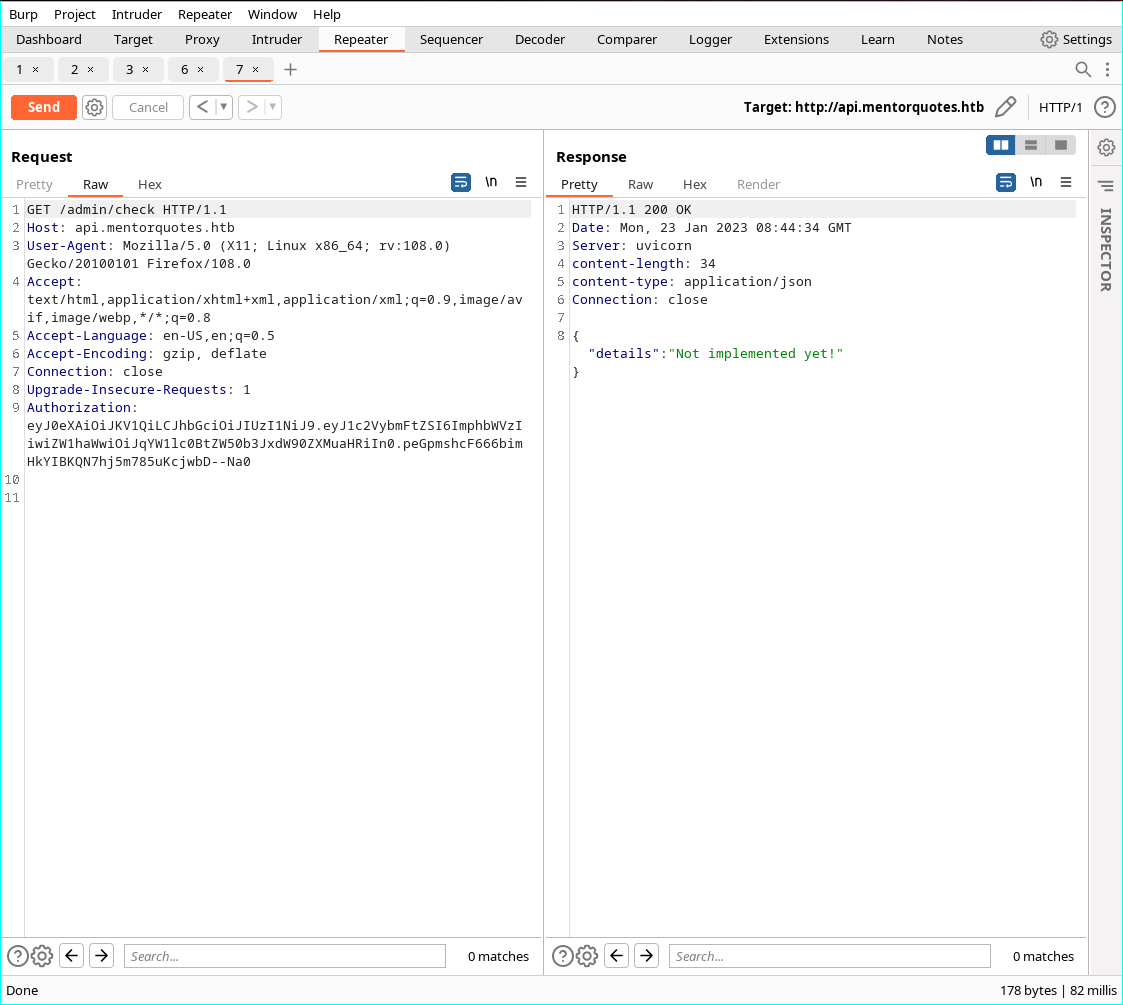Open the Project menu
This screenshot has height=1005, width=1123.
pyautogui.click(x=74, y=14)
